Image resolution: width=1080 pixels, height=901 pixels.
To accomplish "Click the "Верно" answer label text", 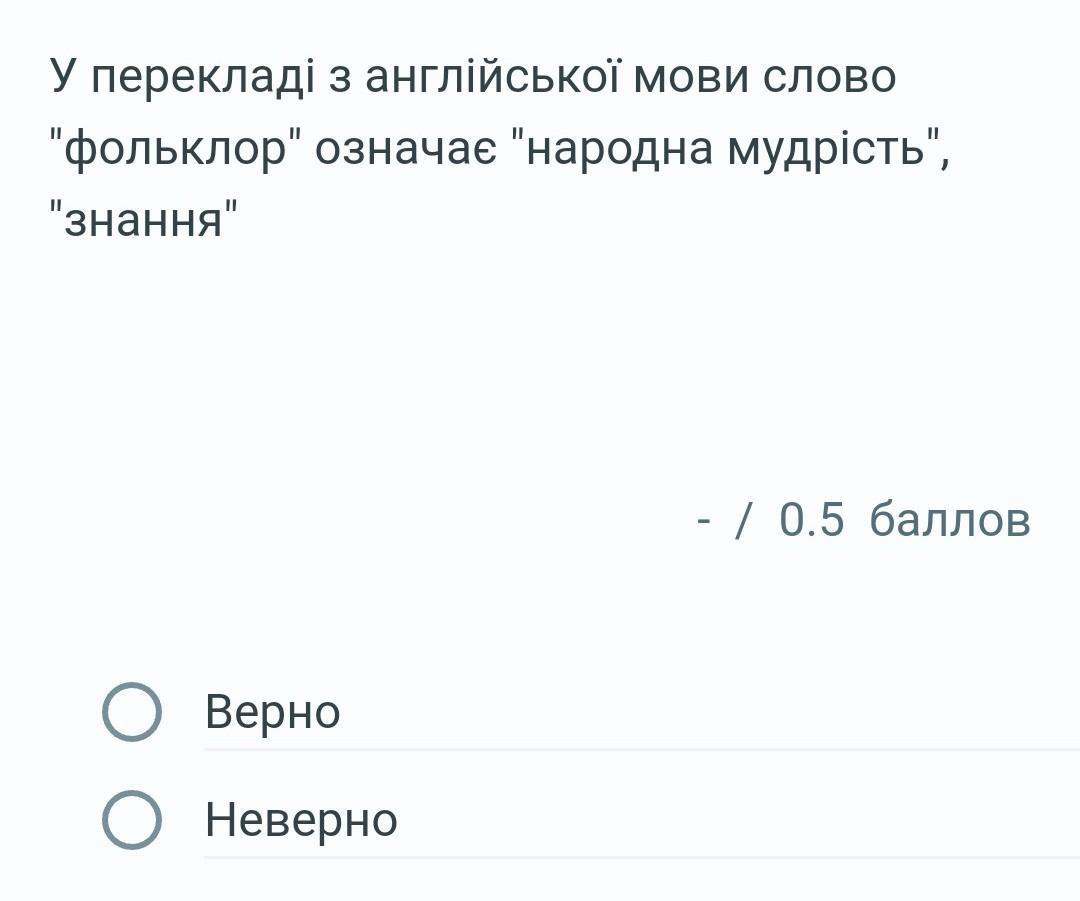I will point(272,712).
